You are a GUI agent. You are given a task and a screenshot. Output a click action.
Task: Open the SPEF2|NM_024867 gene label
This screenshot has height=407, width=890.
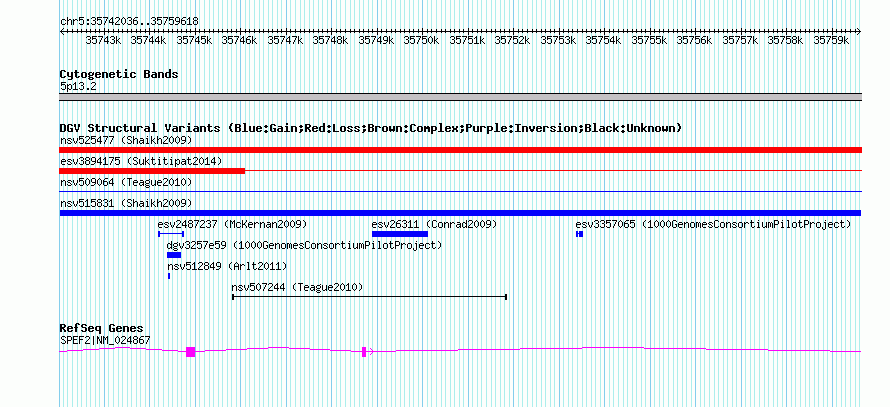coord(105,341)
